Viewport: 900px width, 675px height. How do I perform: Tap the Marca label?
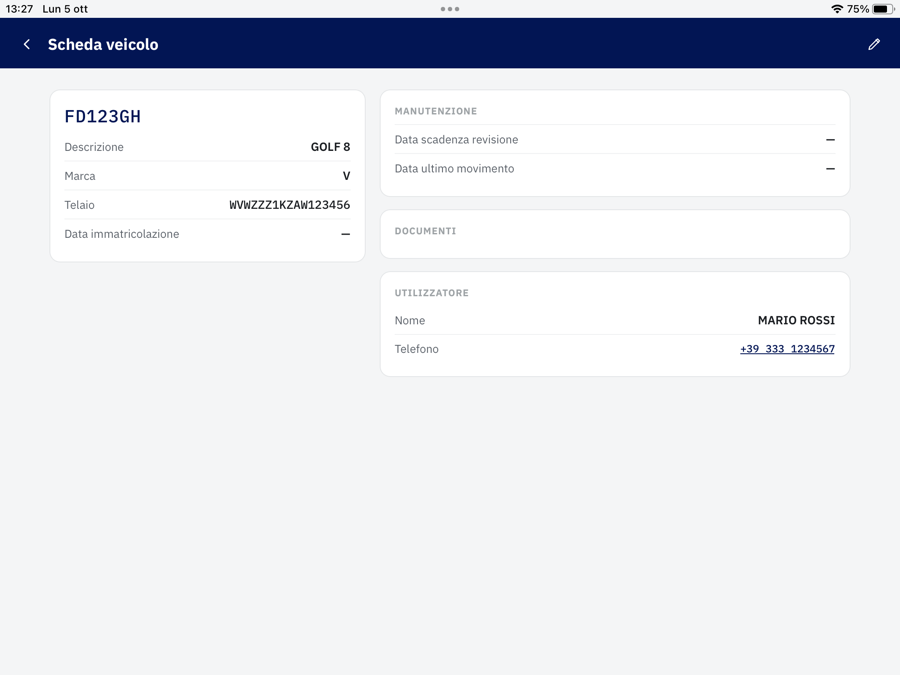[80, 176]
